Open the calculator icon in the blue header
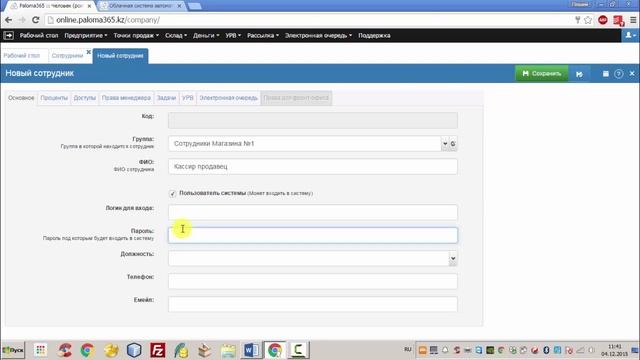Screen dimensions: 640x360 point(606,73)
